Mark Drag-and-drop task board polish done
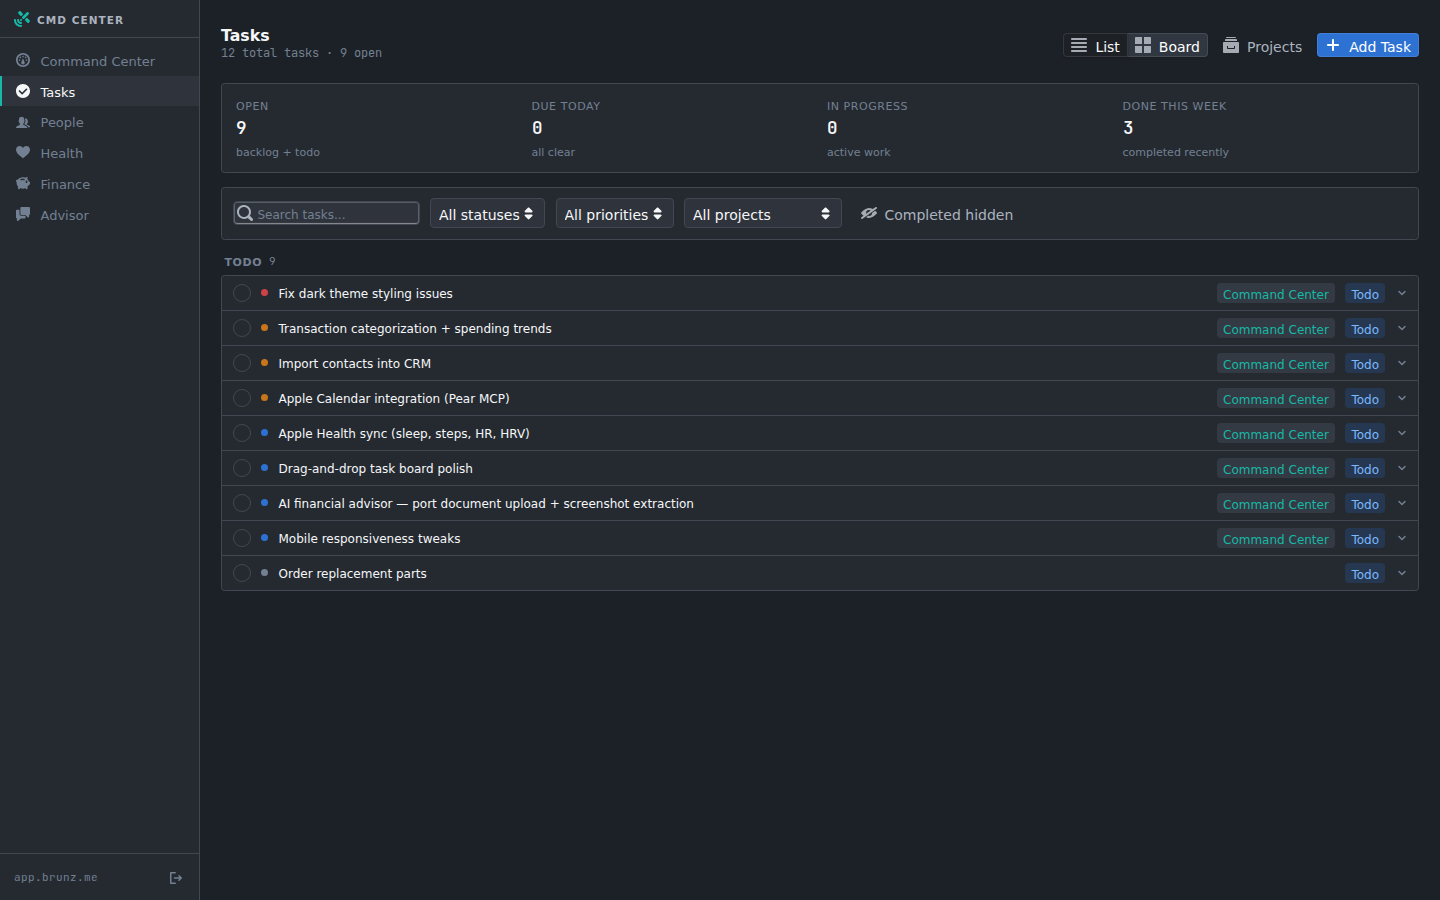The image size is (1440, 900). [242, 468]
